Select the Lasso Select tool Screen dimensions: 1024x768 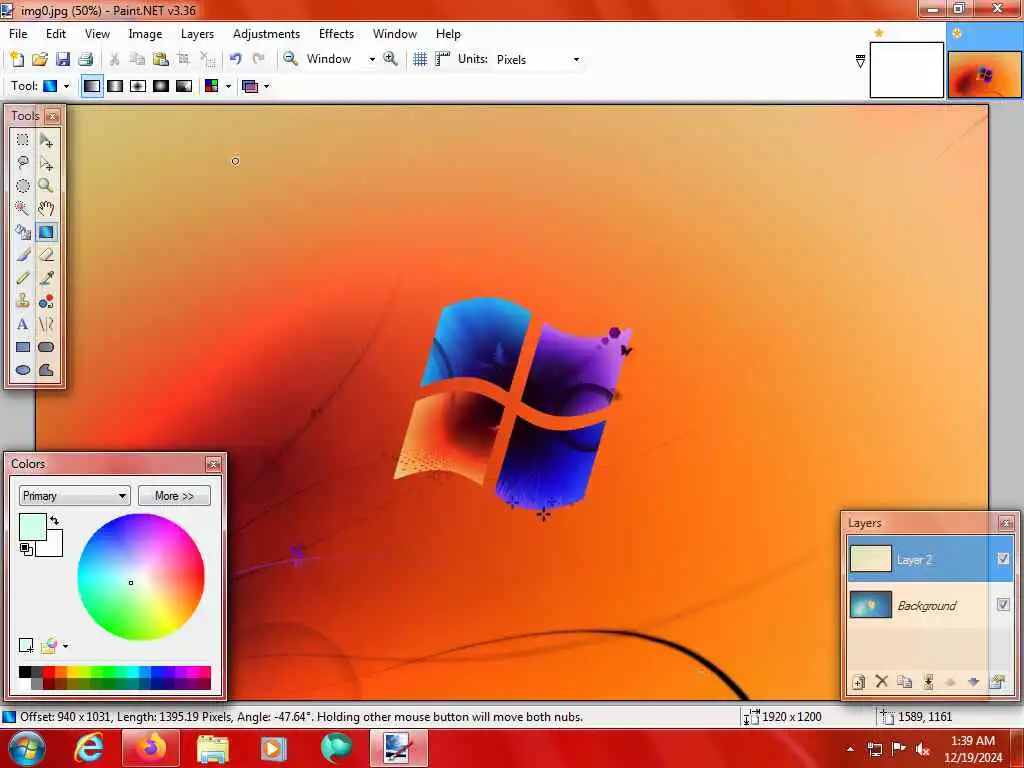coord(23,163)
